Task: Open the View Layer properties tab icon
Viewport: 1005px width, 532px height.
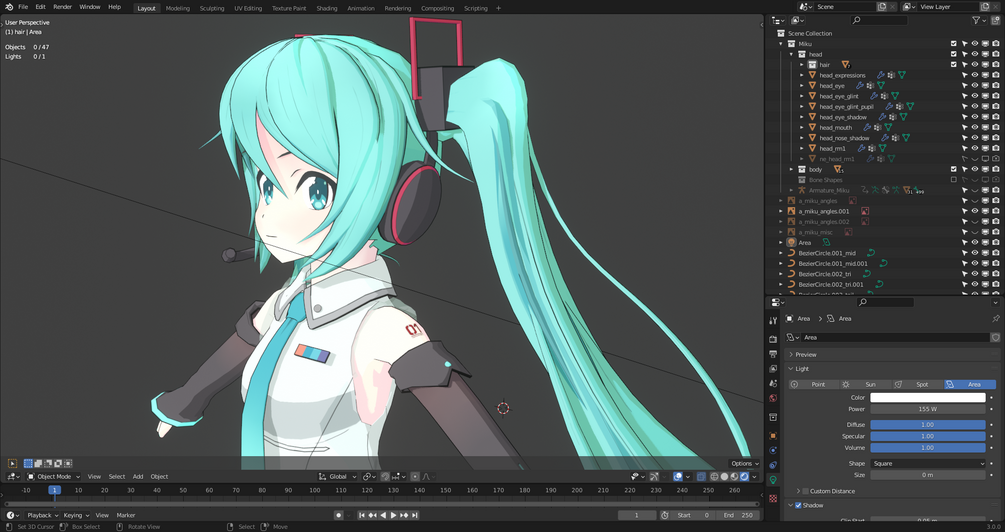Action: click(x=773, y=369)
